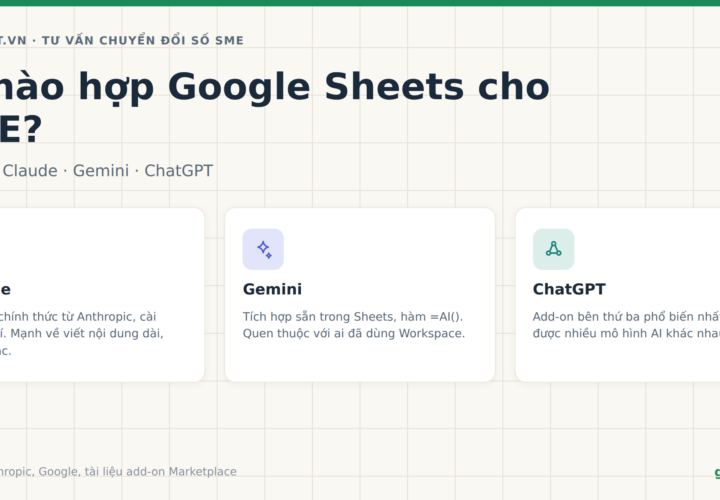Image resolution: width=720 pixels, height=500 pixels.
Task: Click the text 'chính thức từ Anthropic, cài'
Action: [x=78, y=317]
